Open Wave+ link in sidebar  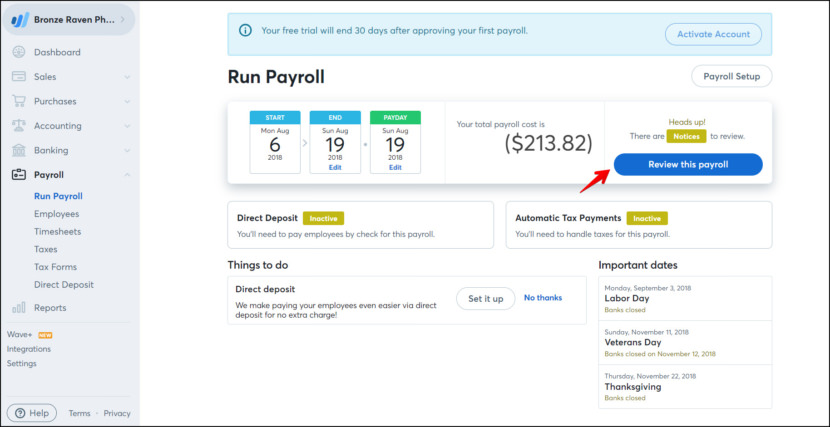(x=21, y=334)
